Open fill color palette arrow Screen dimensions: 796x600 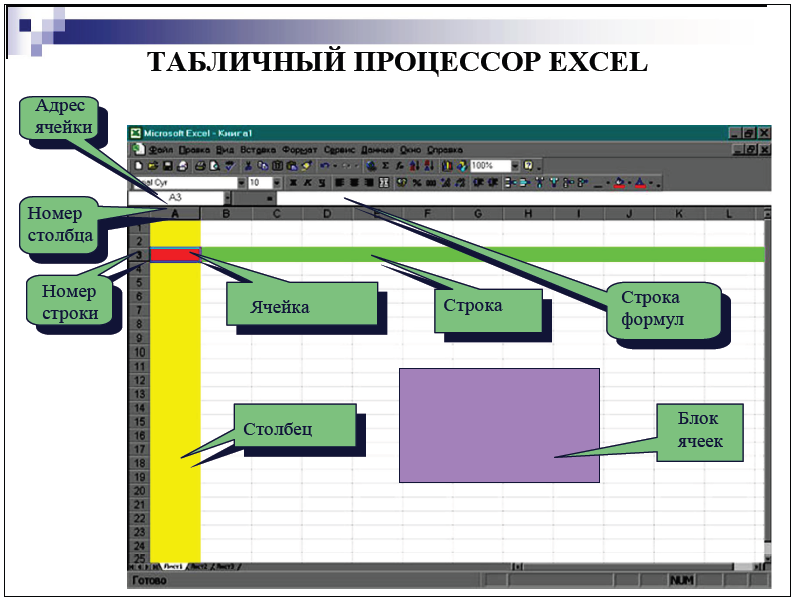point(629,183)
